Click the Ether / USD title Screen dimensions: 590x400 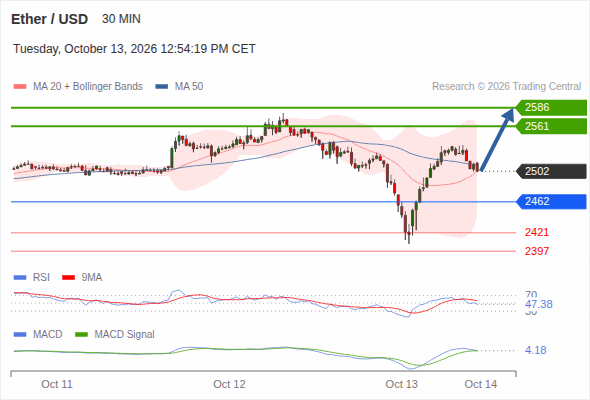49,19
